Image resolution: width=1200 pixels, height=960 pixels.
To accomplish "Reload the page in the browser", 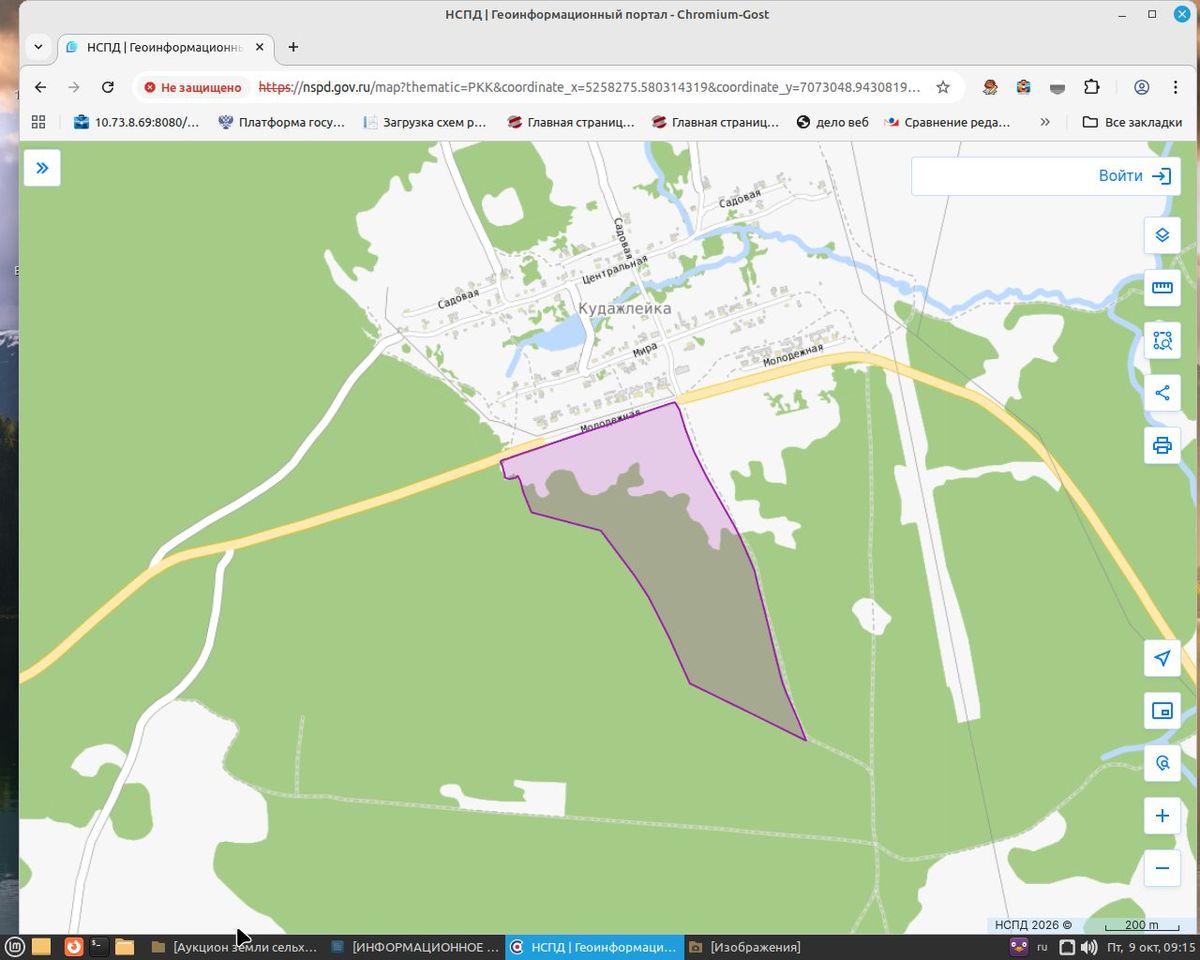I will [x=108, y=87].
